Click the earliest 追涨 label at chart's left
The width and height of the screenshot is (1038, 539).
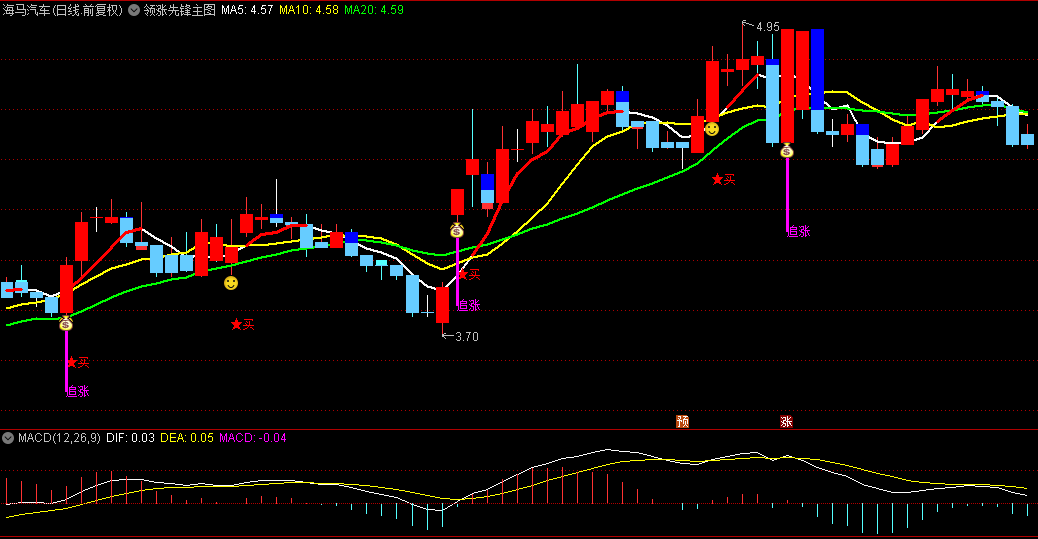[77, 391]
